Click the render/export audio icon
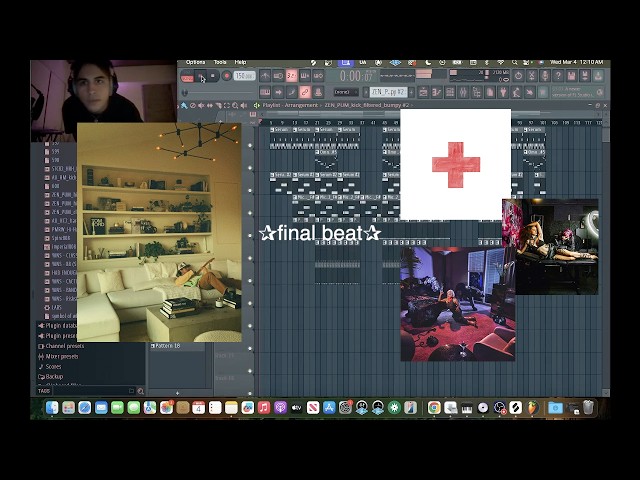 (x=598, y=76)
